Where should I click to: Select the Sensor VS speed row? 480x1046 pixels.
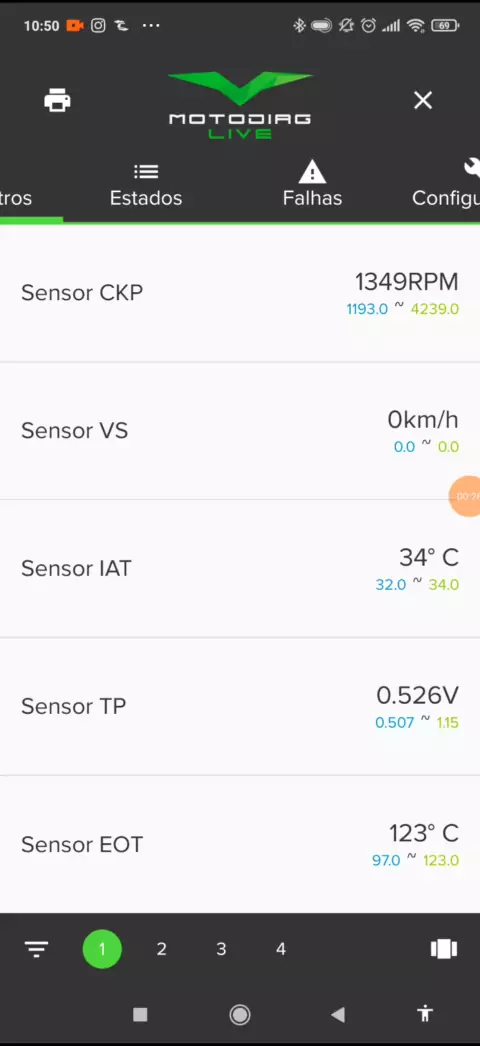pyautogui.click(x=240, y=431)
